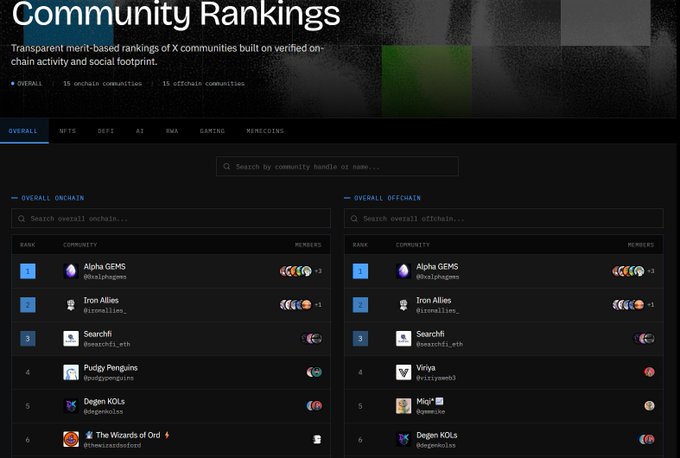Image resolution: width=680 pixels, height=458 pixels.
Task: Switch to the AI tab
Action: click(140, 131)
